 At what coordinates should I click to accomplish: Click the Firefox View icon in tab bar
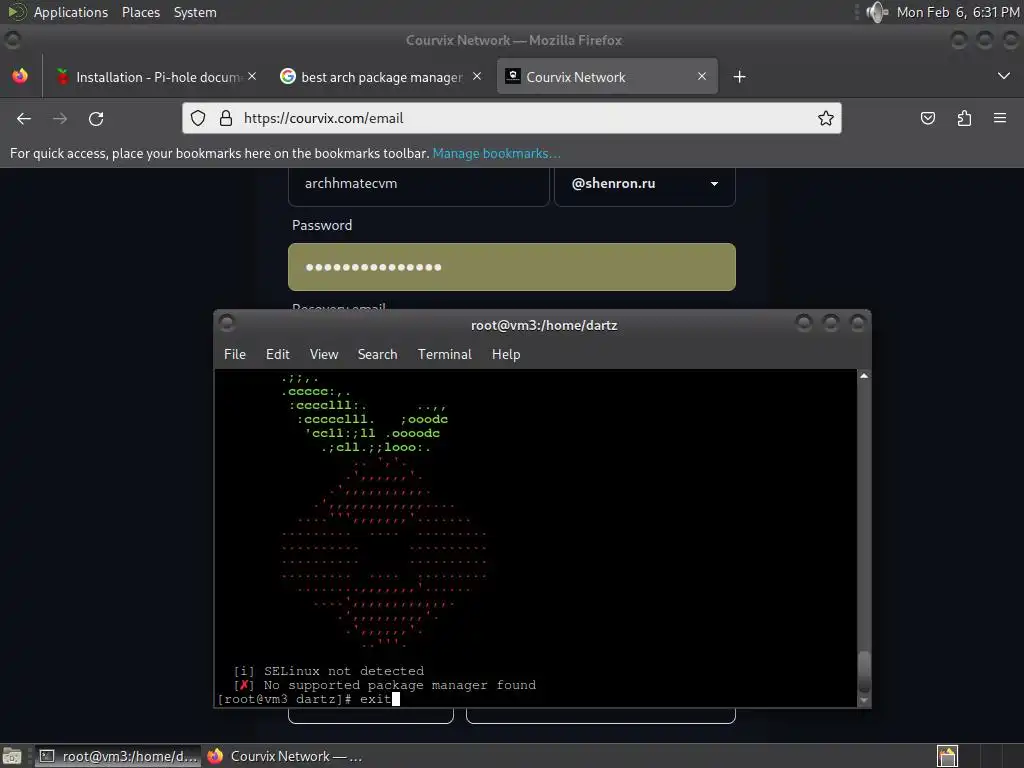pyautogui.click(x=20, y=76)
